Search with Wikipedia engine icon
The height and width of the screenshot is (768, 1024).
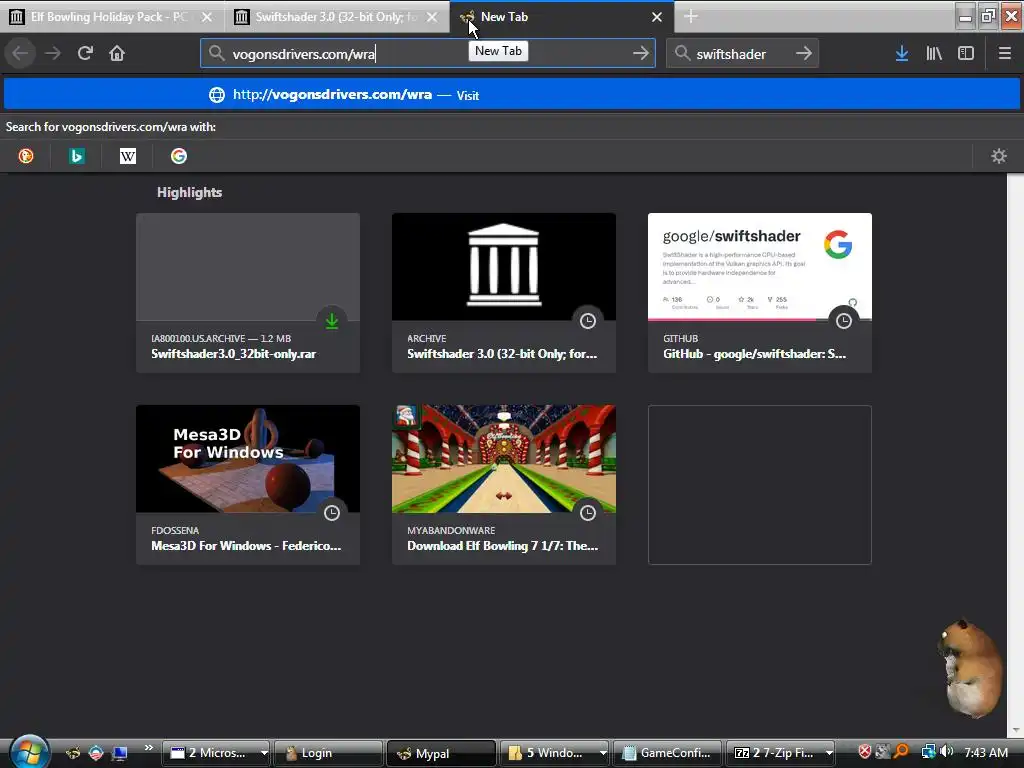[128, 156]
